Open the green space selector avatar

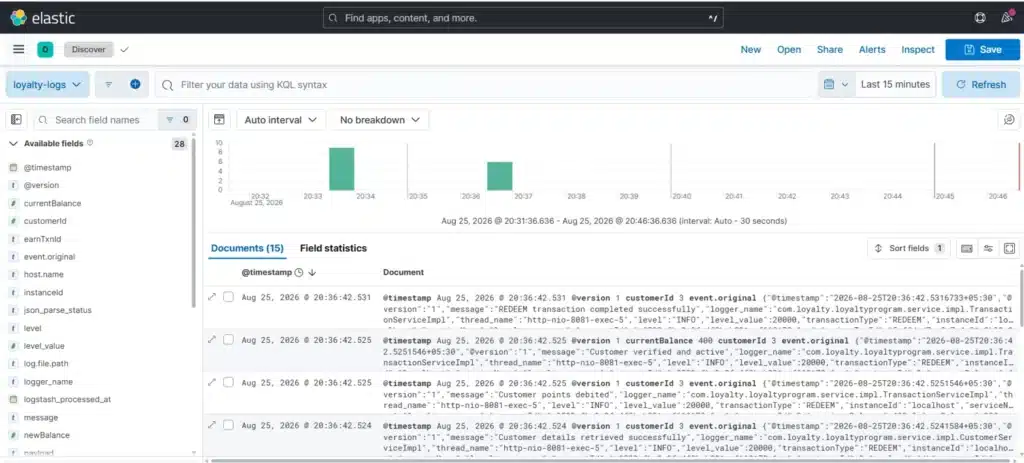tap(45, 50)
